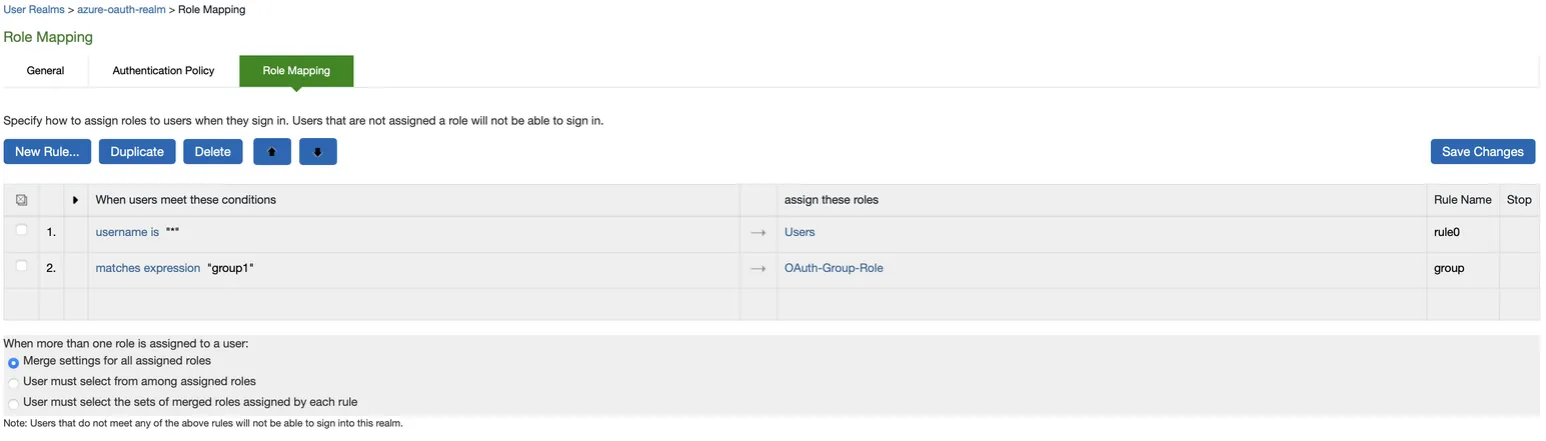Check the box for rule 2
Image resolution: width=1546 pixels, height=441 pixels.
coord(22,267)
